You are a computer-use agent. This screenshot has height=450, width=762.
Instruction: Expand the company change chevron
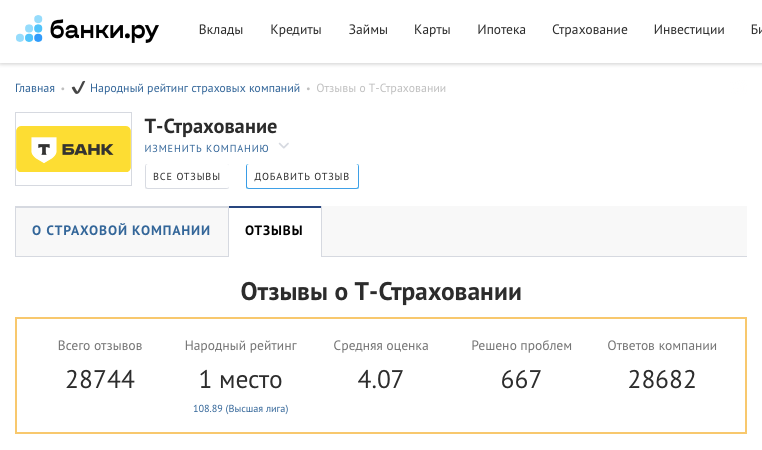(284, 146)
